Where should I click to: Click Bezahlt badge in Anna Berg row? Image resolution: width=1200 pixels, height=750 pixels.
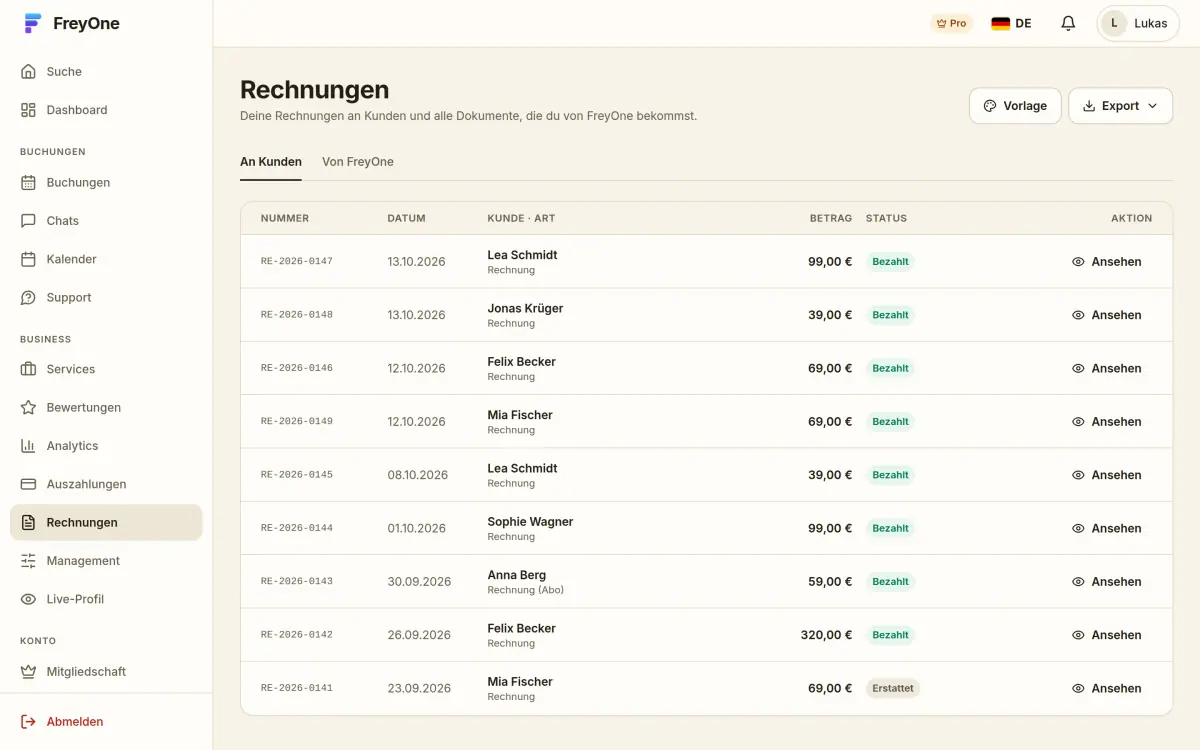(x=890, y=582)
